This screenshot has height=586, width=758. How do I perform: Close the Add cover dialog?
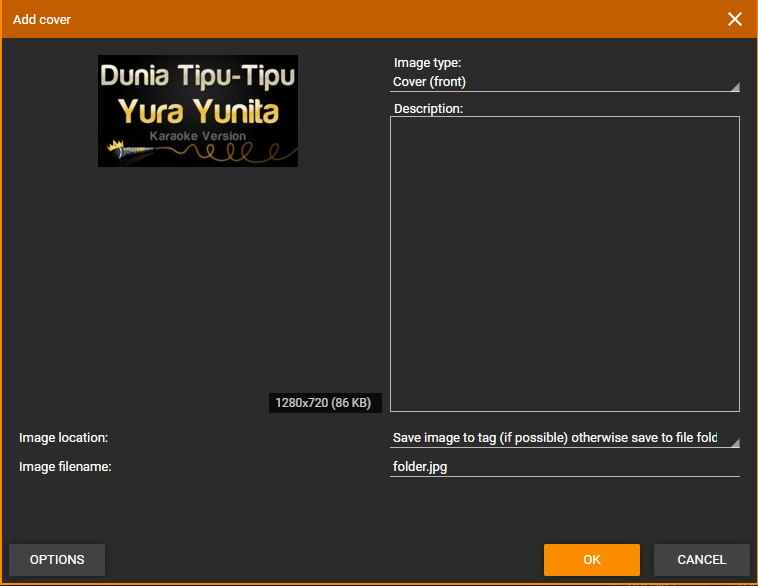point(735,19)
